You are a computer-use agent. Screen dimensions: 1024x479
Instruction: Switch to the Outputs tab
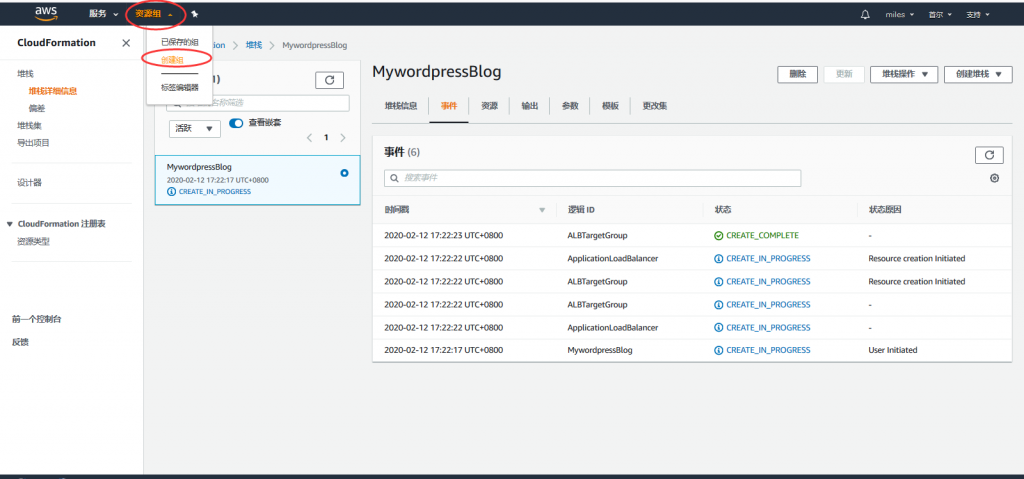pos(530,106)
